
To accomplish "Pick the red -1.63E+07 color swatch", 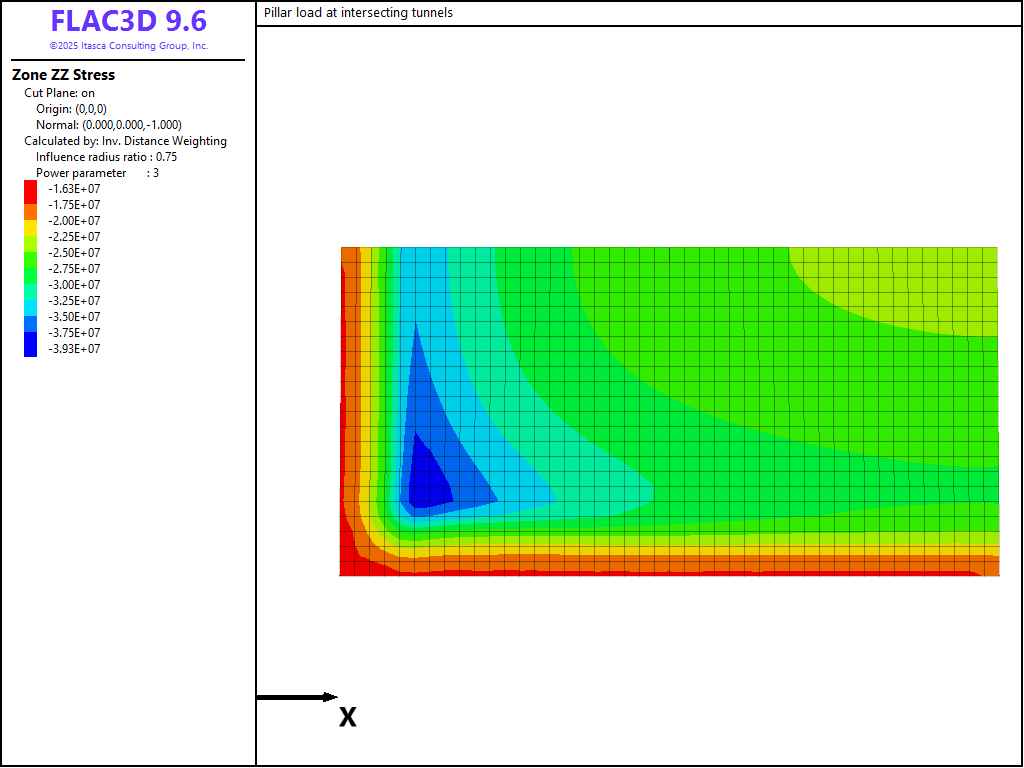I will 31,188.
